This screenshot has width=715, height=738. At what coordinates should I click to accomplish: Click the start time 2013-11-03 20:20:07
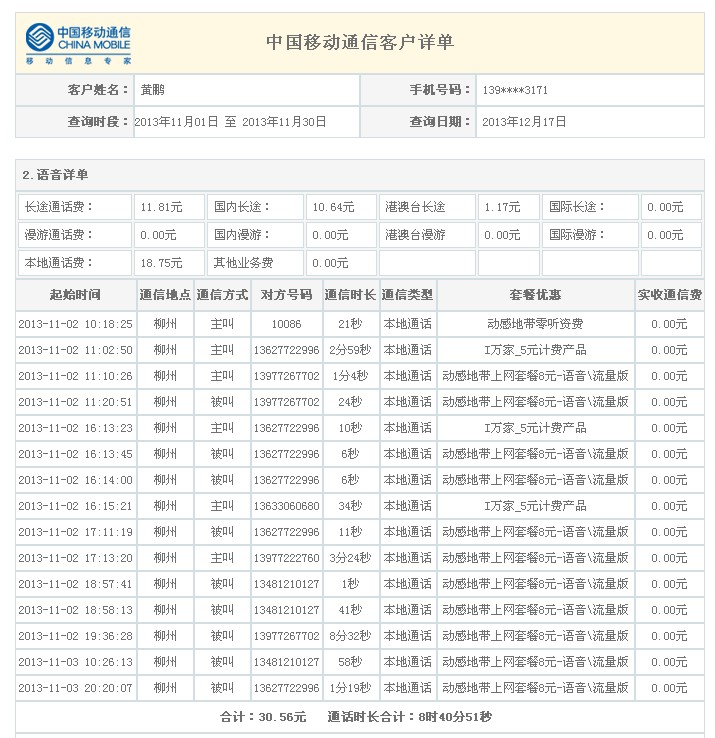click(x=75, y=688)
